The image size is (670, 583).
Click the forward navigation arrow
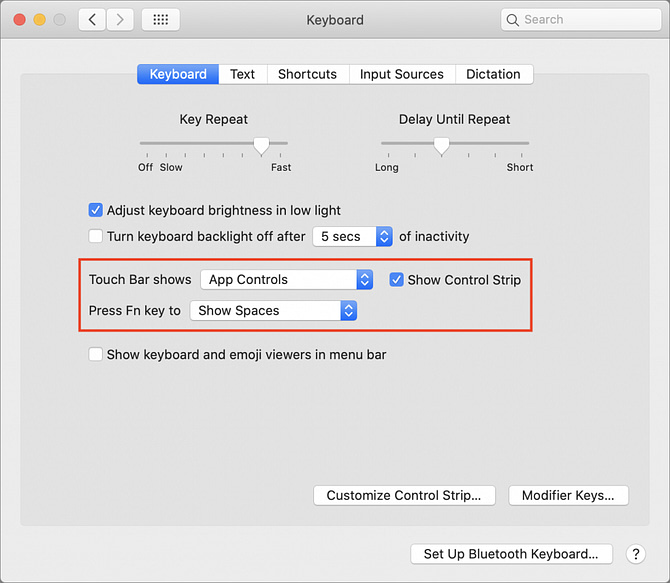(x=120, y=19)
